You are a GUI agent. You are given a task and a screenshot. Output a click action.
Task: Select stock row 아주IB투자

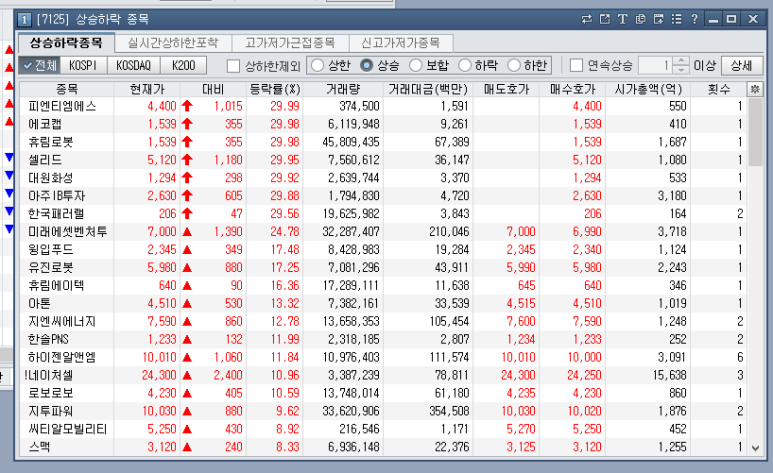384,196
